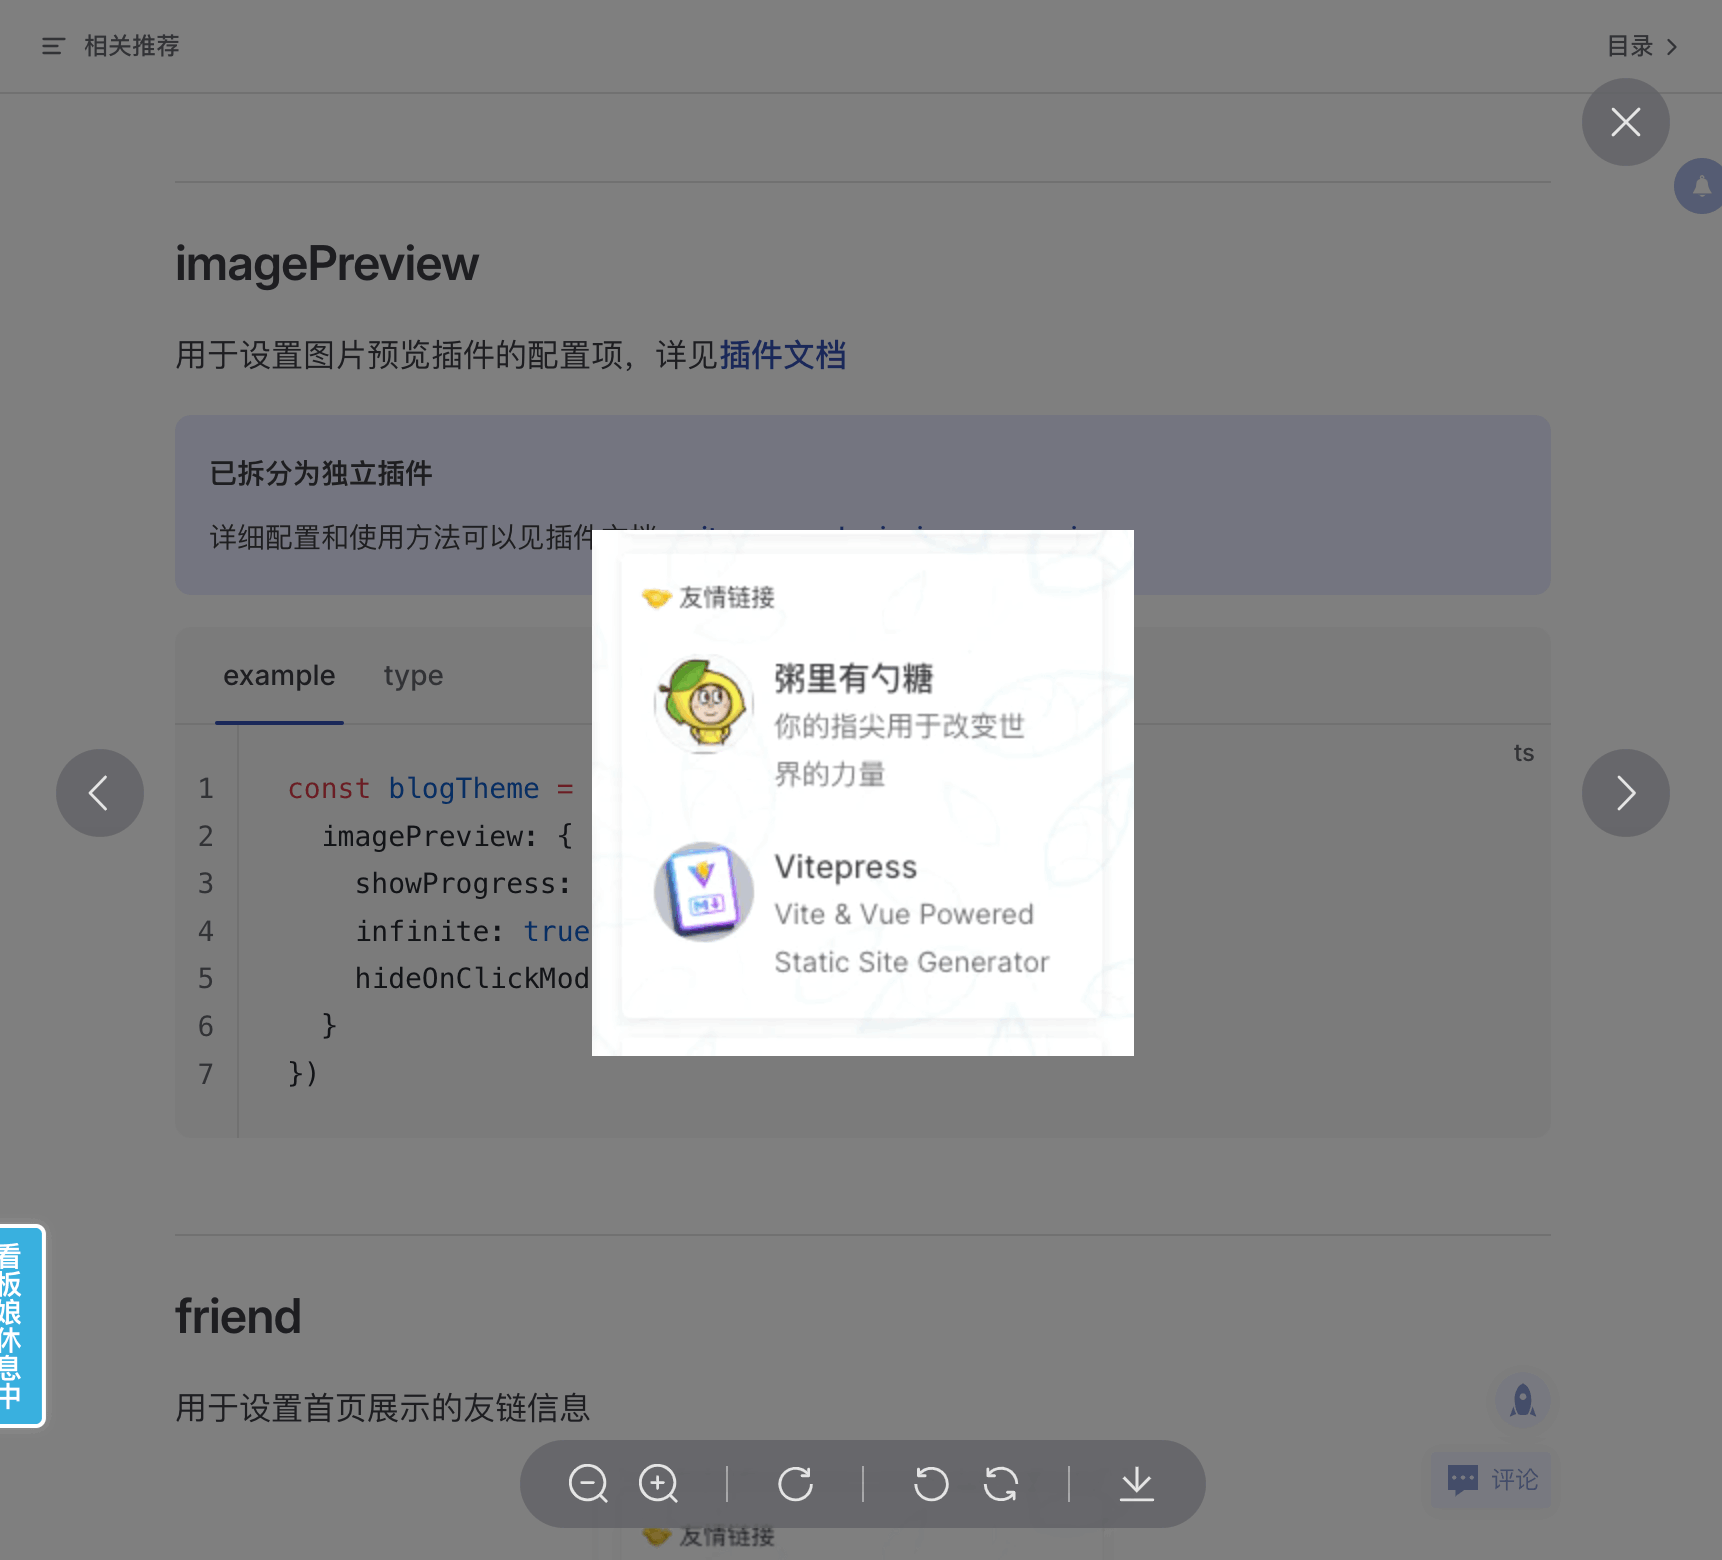Open the bell notification icon
1722x1560 pixels.
point(1700,186)
